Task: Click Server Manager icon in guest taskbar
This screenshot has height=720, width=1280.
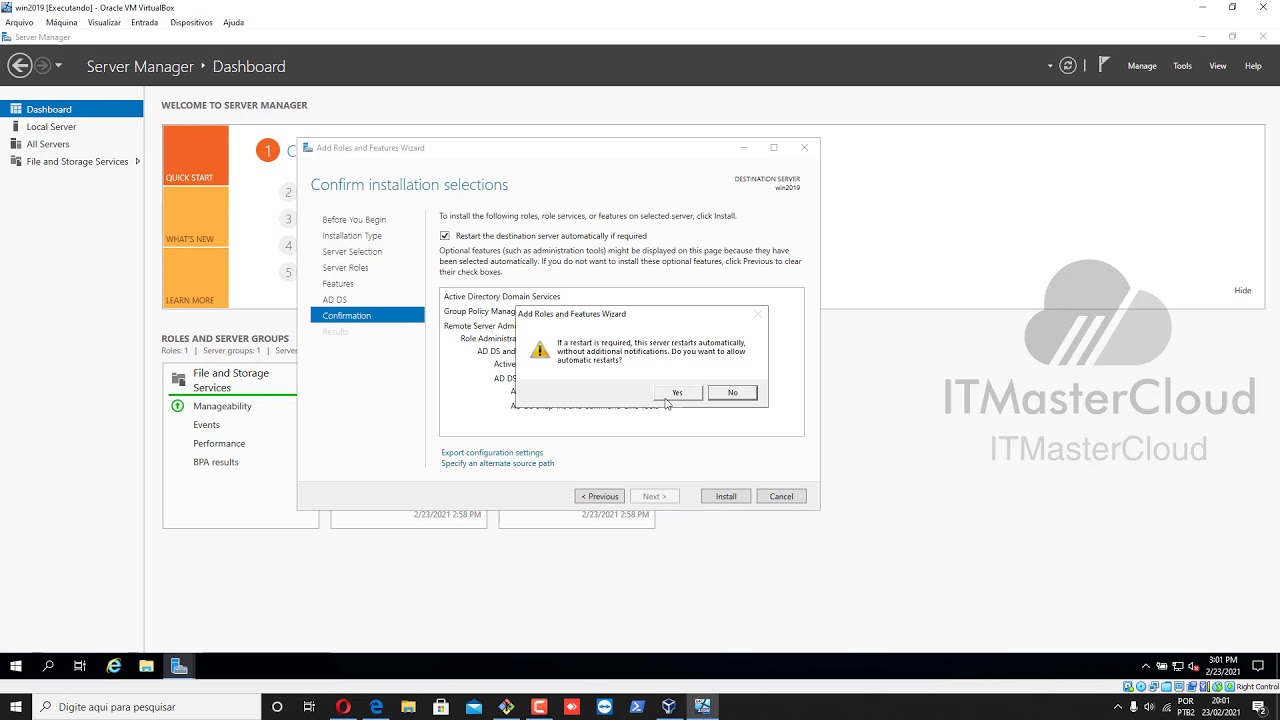Action: point(179,666)
